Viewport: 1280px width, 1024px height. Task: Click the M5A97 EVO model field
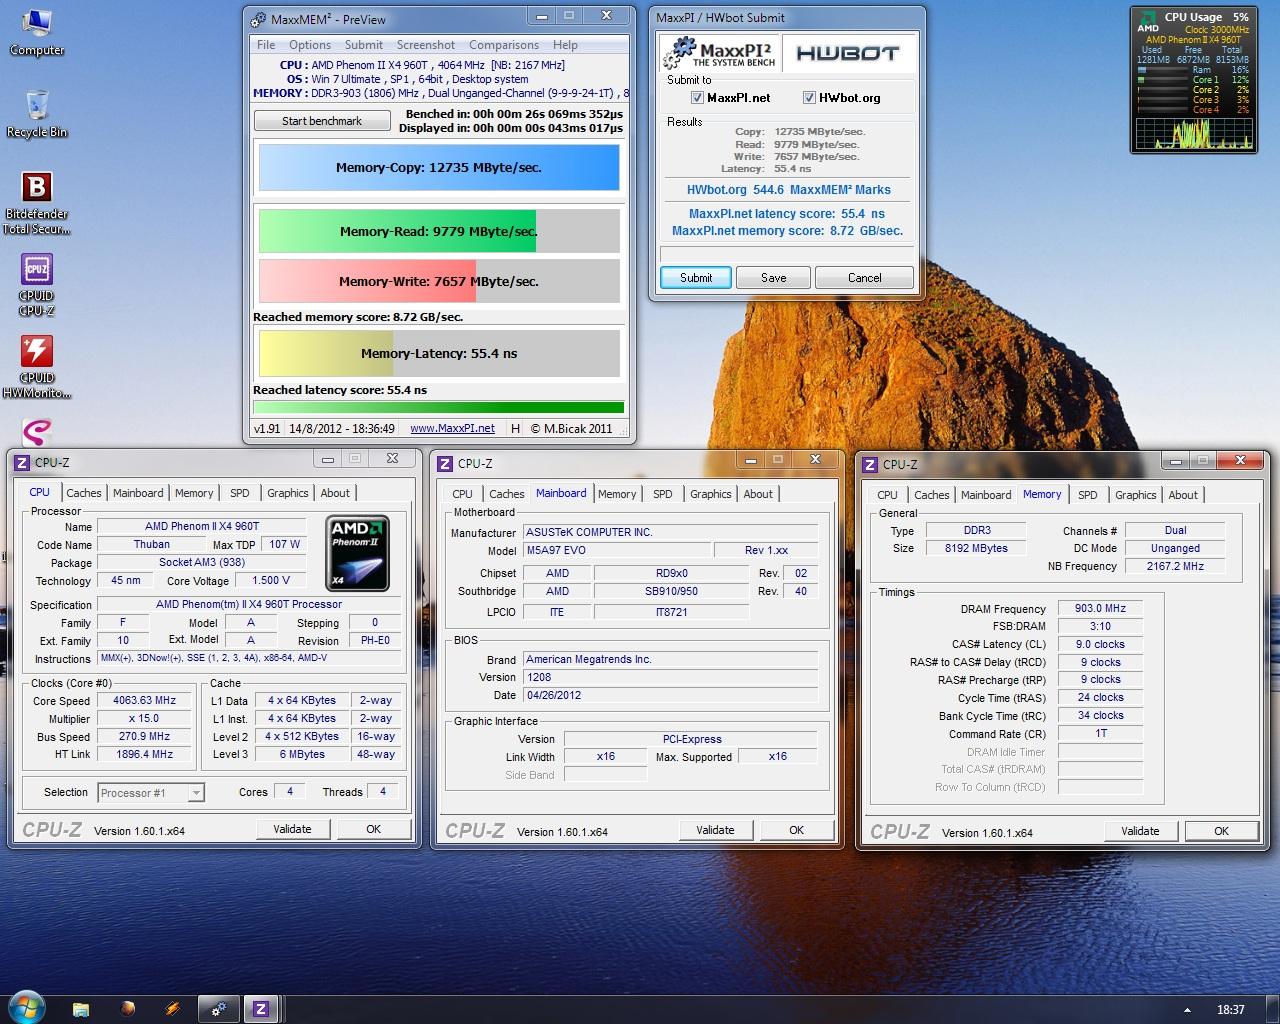coord(616,550)
